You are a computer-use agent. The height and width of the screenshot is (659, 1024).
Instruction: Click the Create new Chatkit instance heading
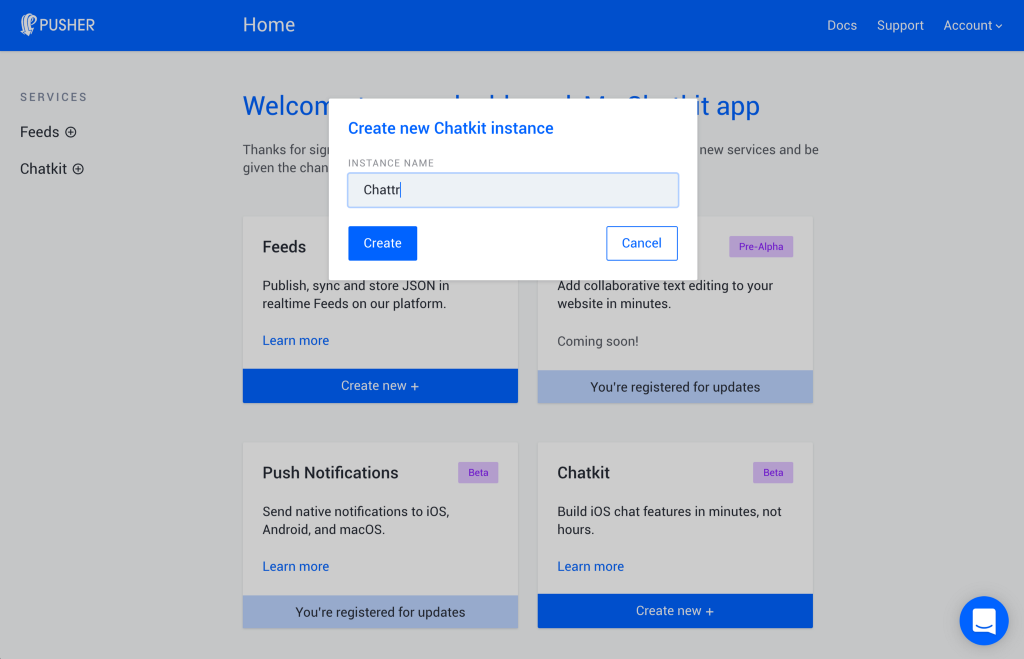(x=451, y=128)
